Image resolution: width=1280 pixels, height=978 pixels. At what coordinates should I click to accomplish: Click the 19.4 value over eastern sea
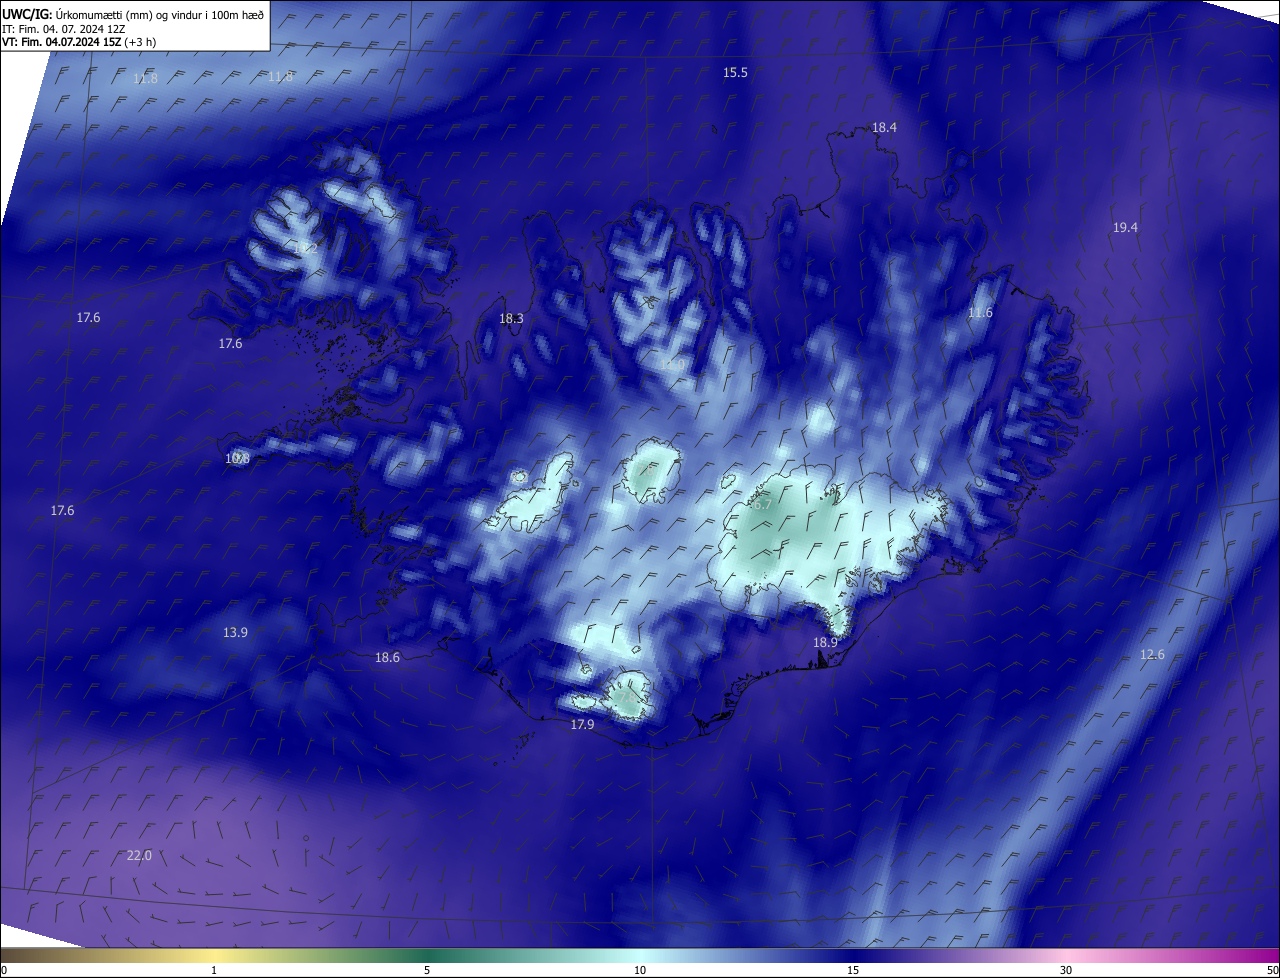click(x=1125, y=228)
